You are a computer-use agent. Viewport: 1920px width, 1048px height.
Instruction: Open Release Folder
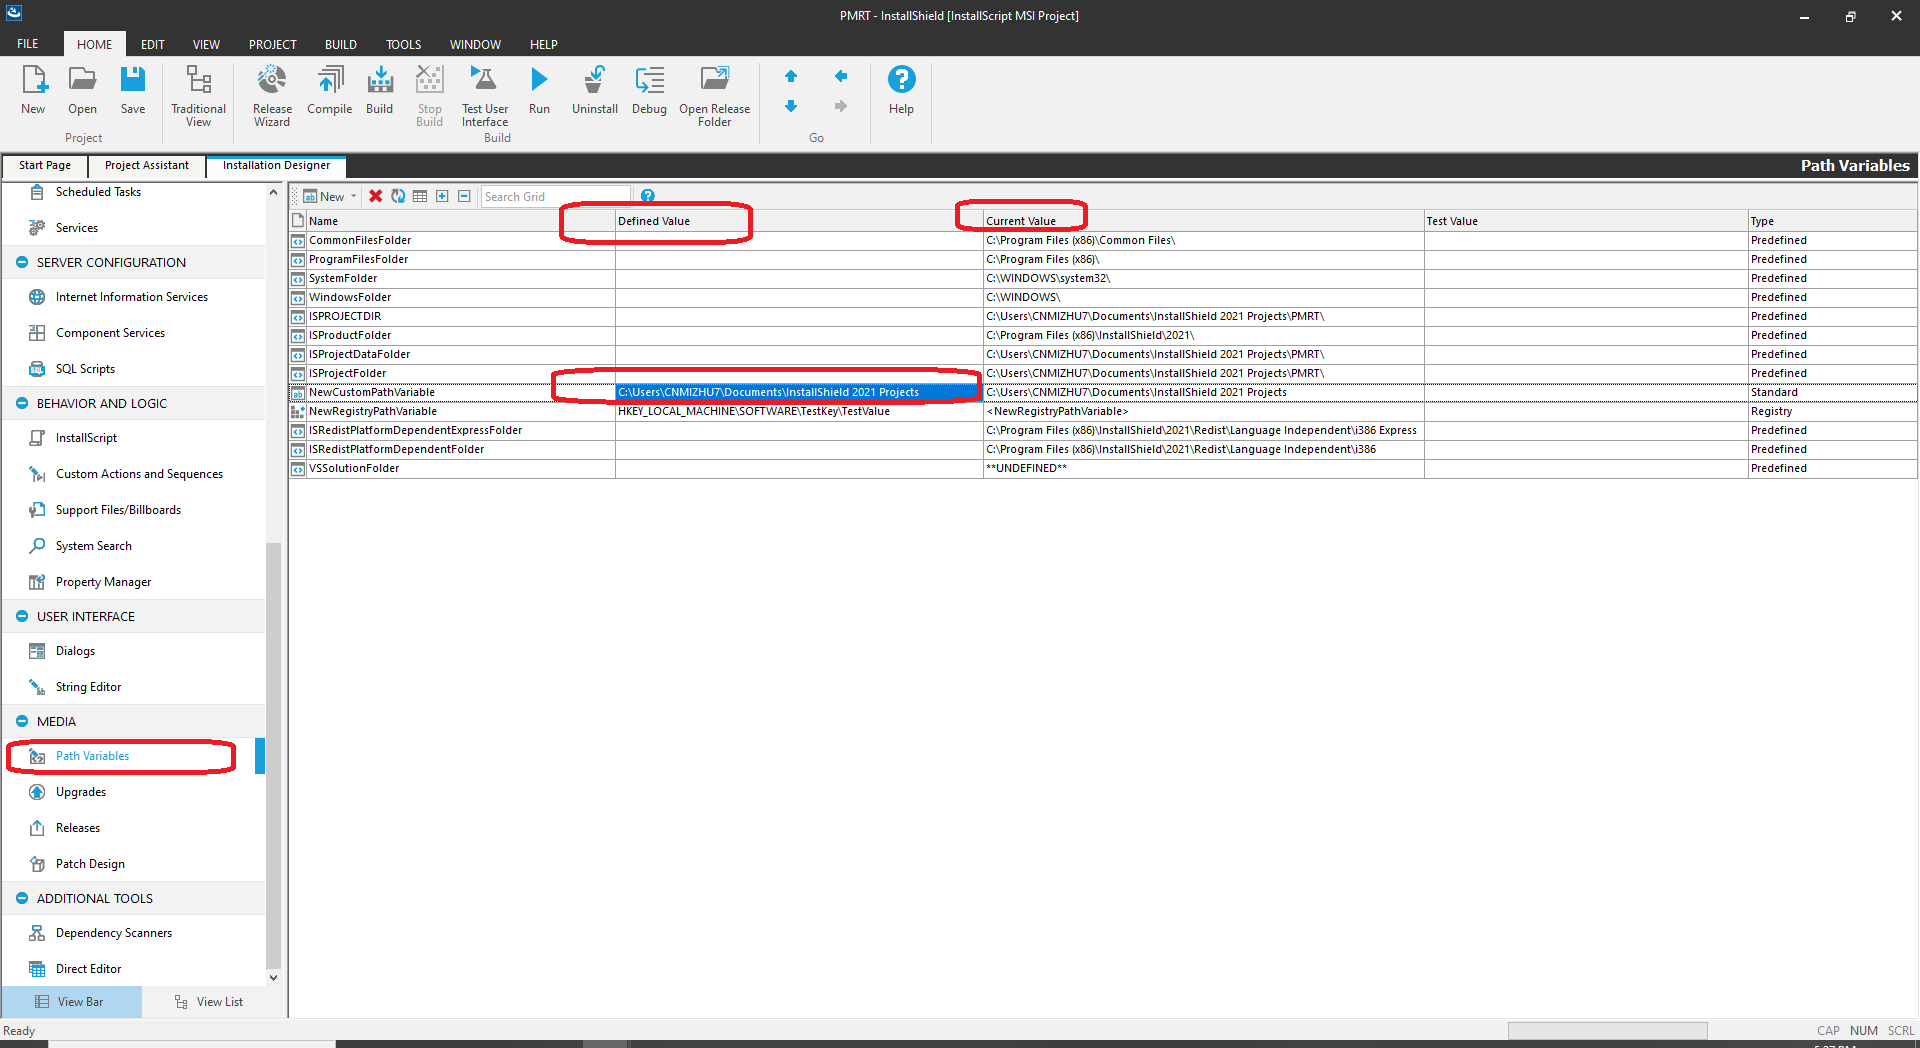[714, 96]
